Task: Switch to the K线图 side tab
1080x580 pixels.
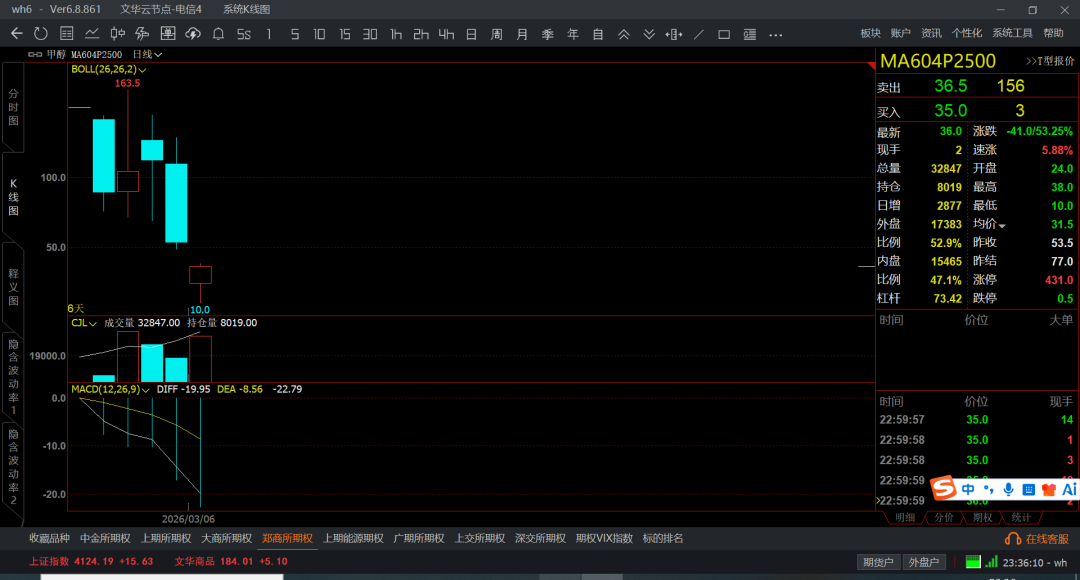Action: point(13,196)
